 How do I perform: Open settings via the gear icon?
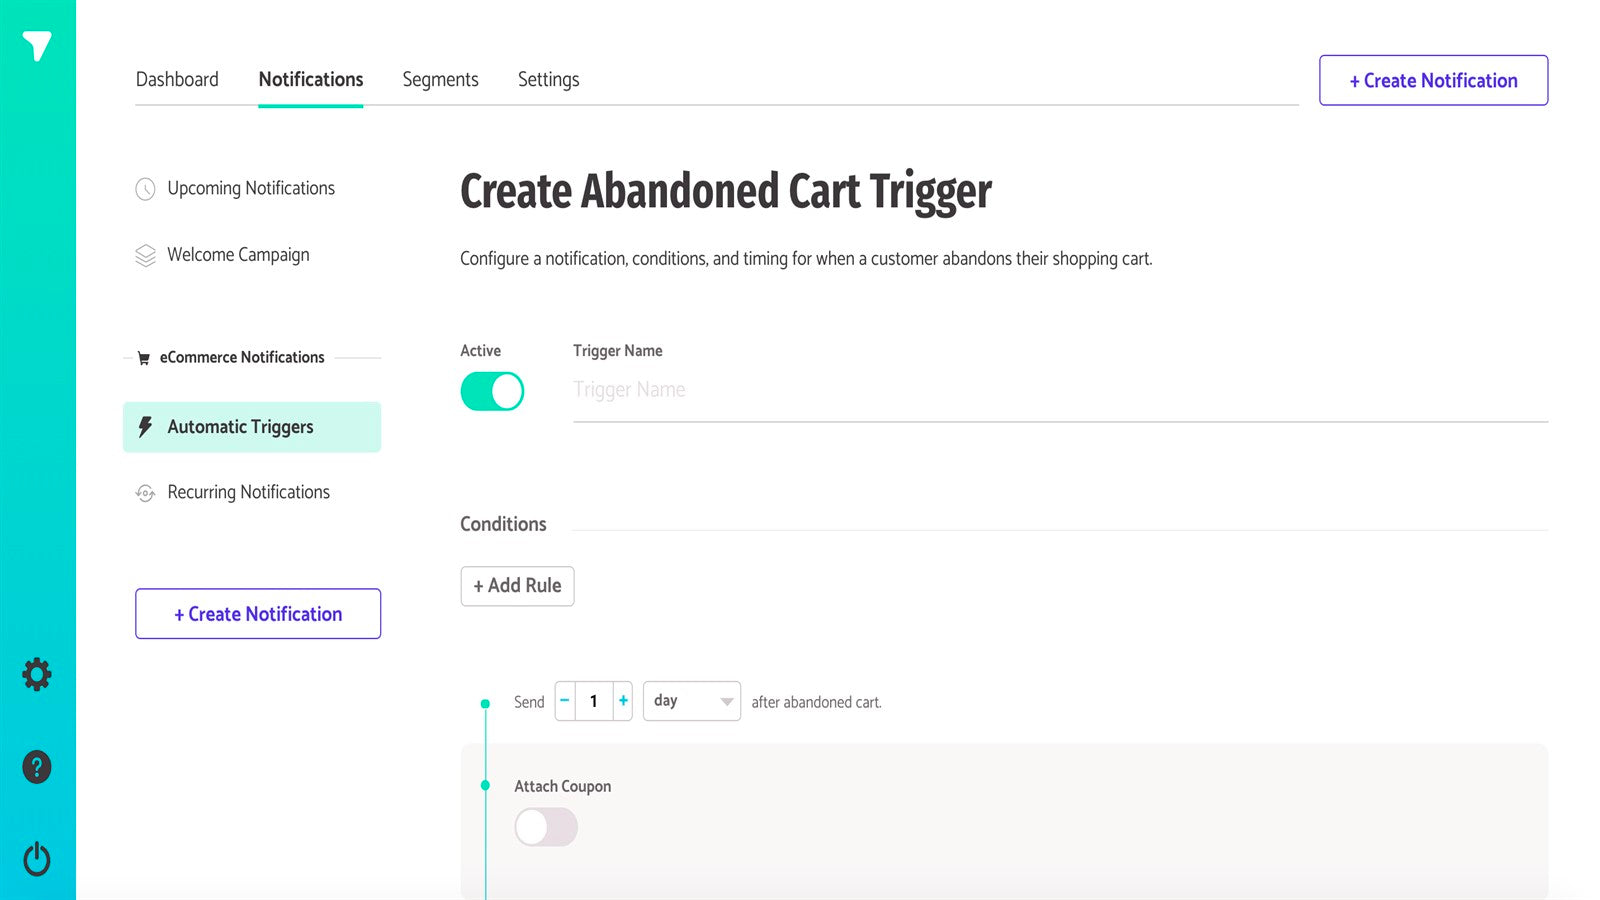tap(37, 674)
